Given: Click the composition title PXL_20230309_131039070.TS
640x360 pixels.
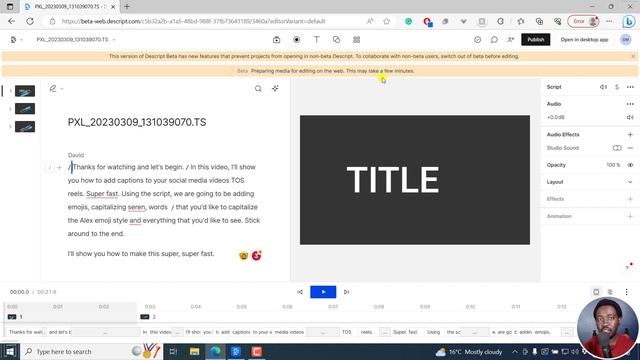Looking at the screenshot, I should click(137, 122).
